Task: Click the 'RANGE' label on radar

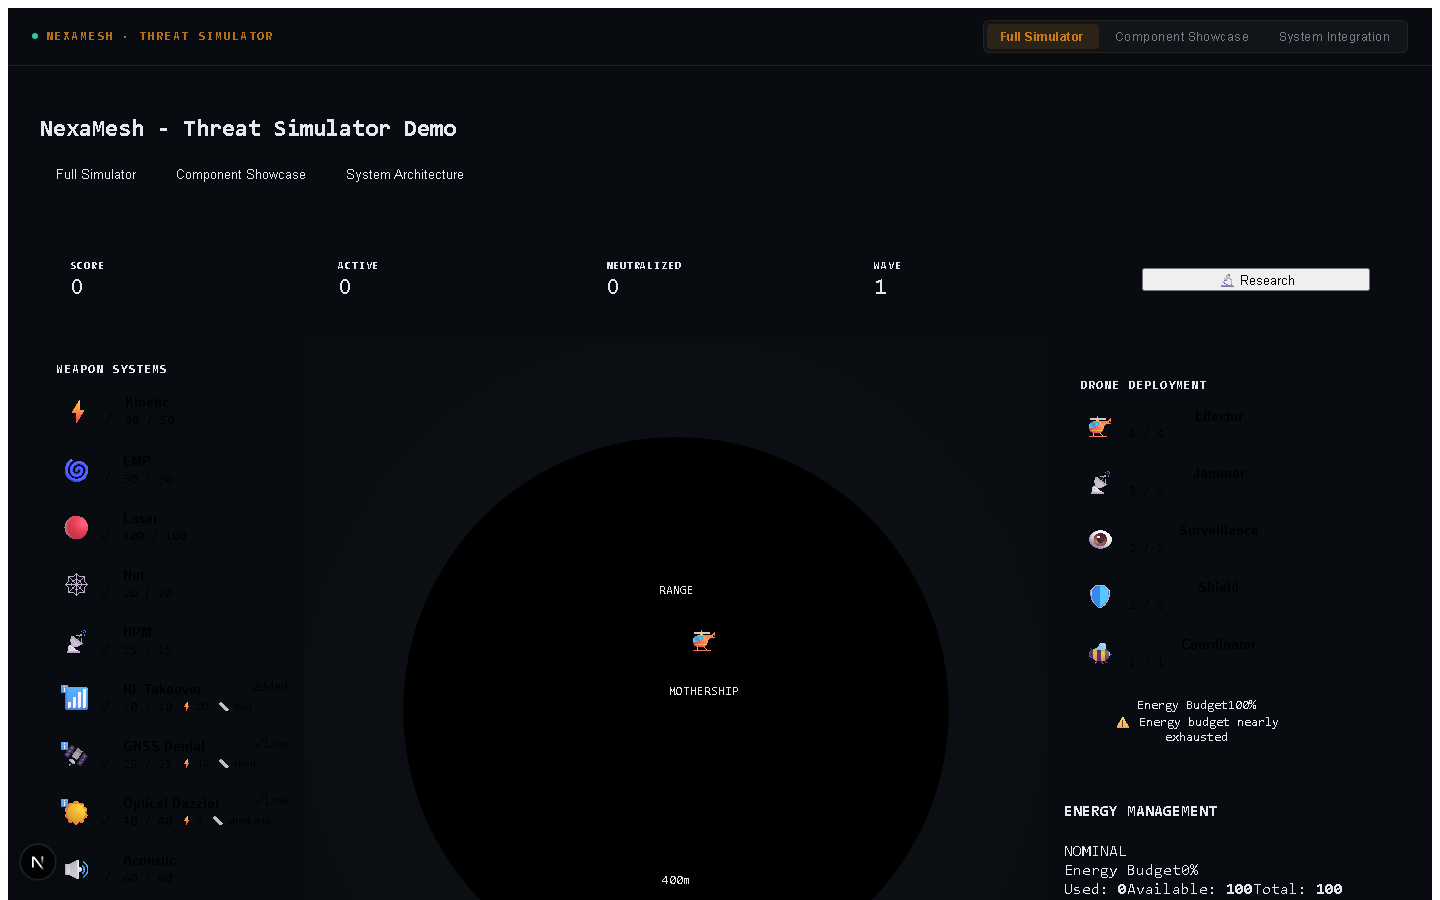Action: [x=676, y=590]
